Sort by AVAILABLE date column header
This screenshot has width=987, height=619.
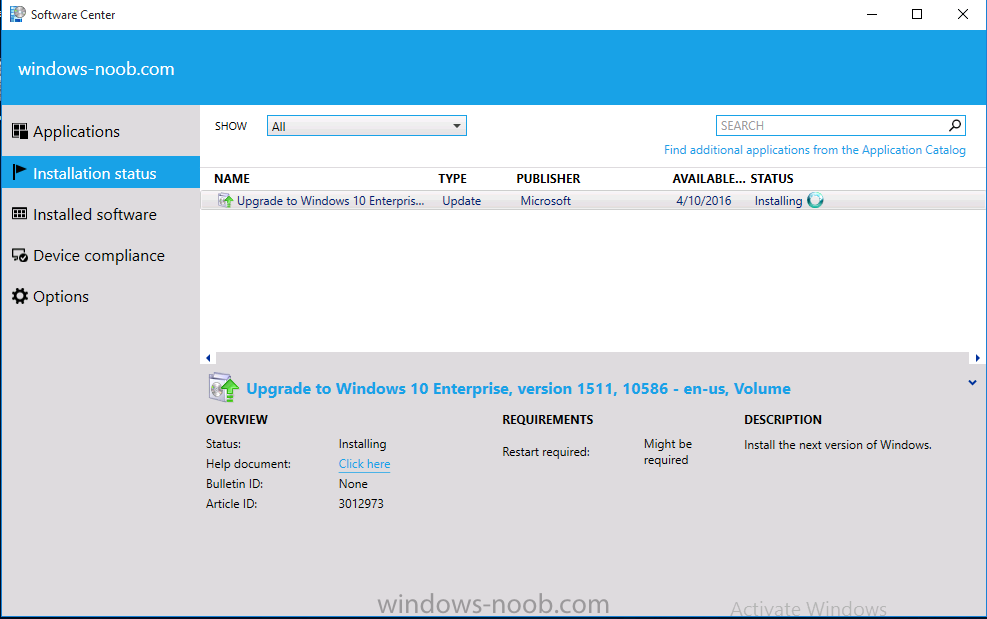point(709,179)
